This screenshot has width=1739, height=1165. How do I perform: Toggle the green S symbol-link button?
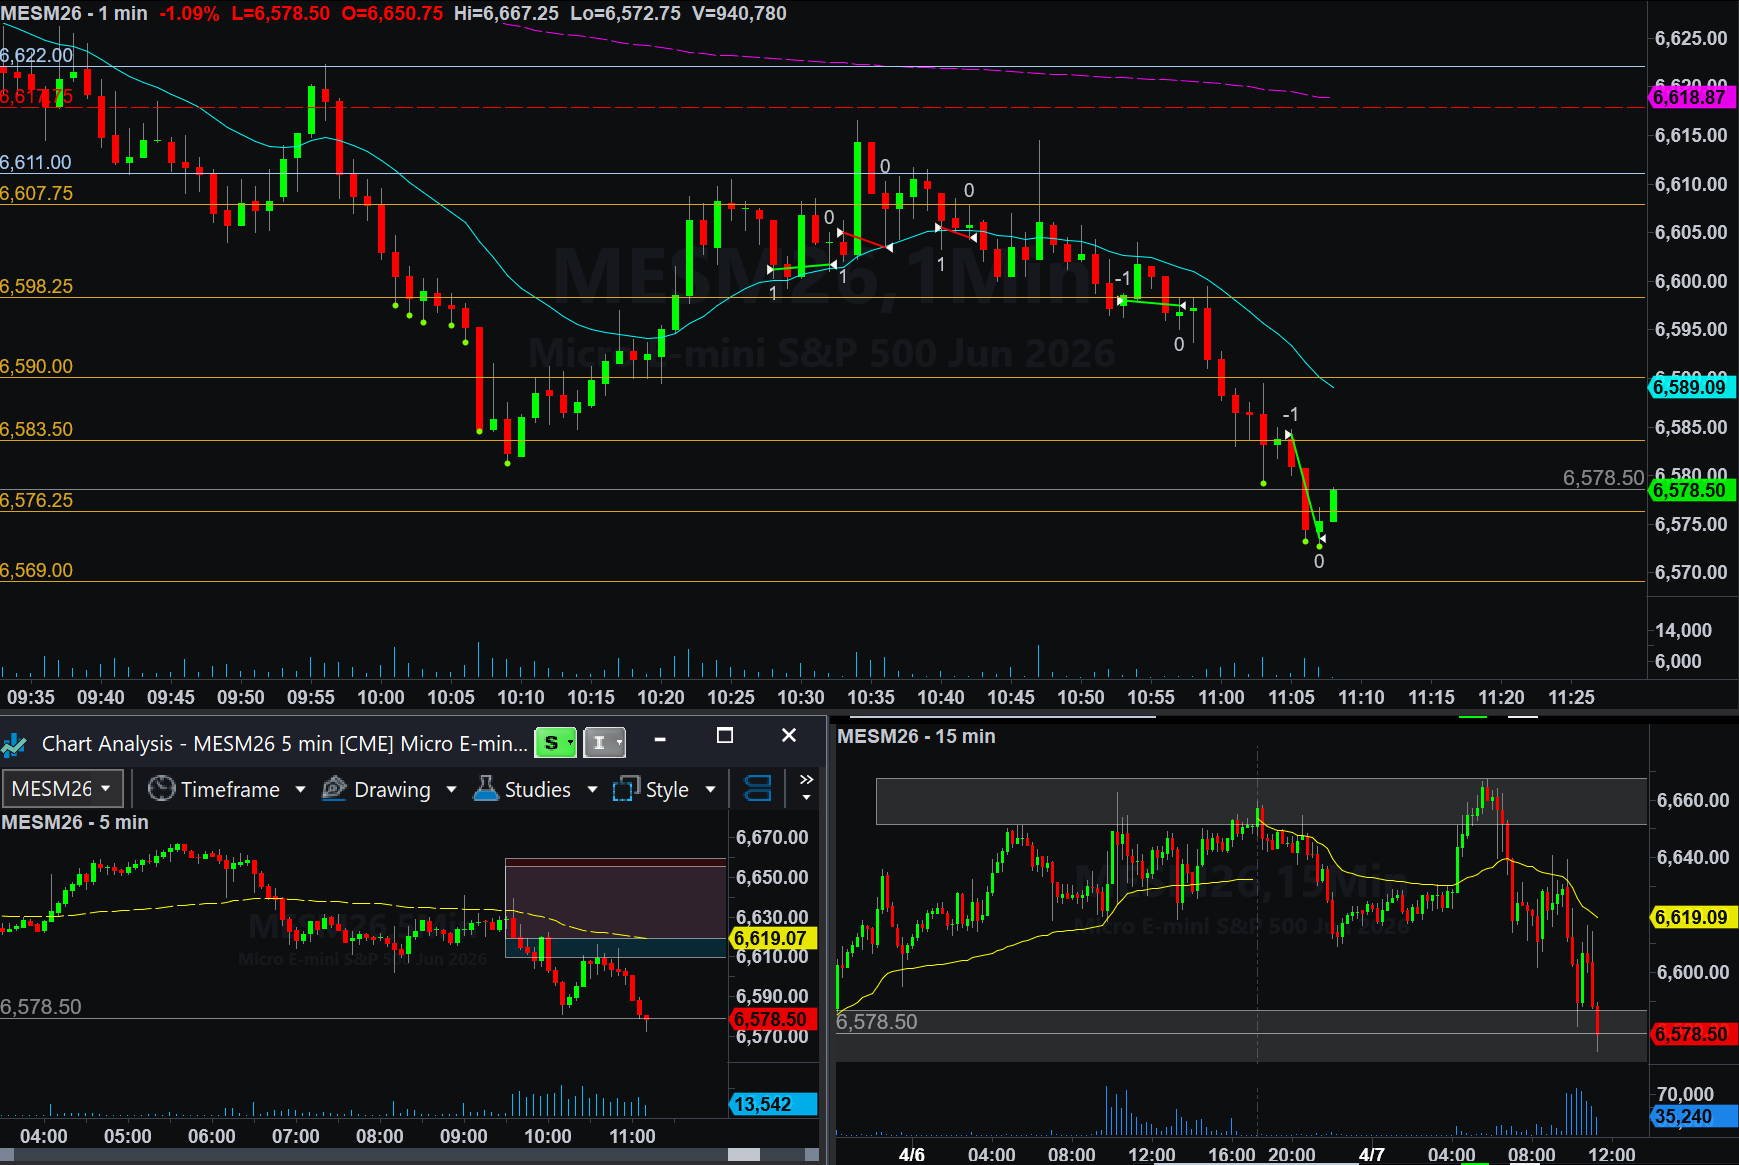point(555,743)
